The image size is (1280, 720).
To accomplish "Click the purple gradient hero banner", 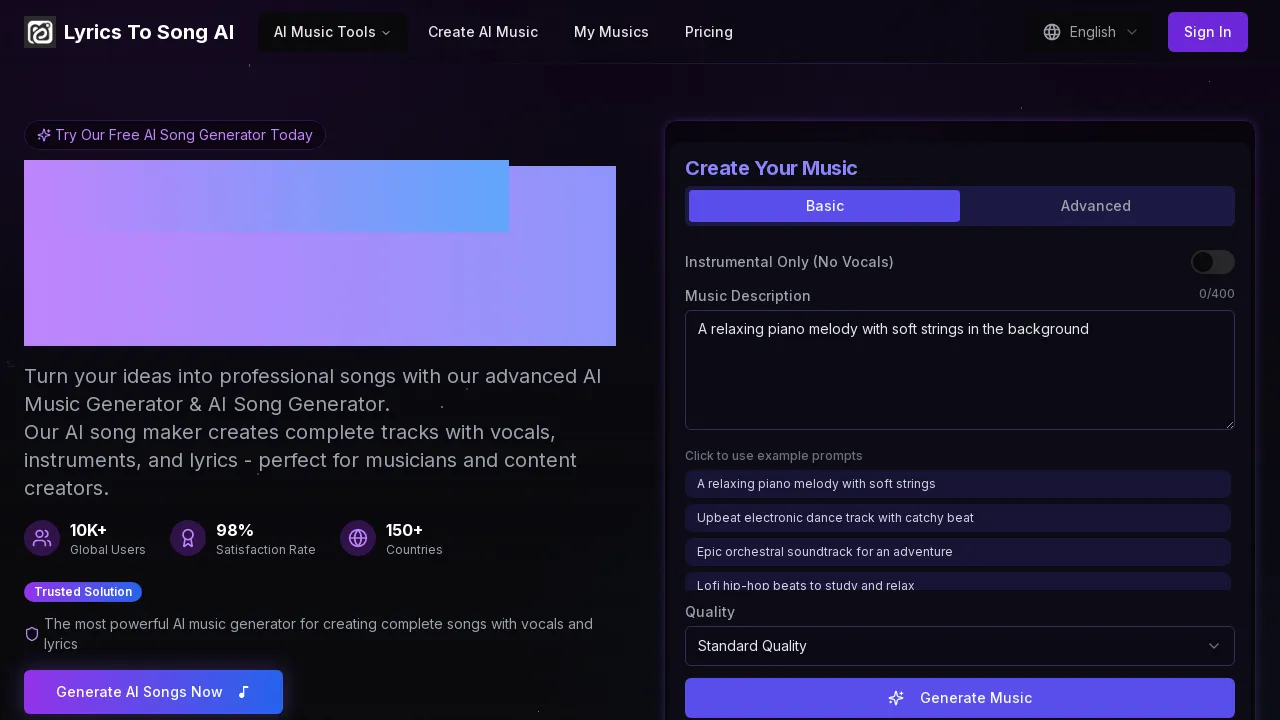I will tap(320, 253).
